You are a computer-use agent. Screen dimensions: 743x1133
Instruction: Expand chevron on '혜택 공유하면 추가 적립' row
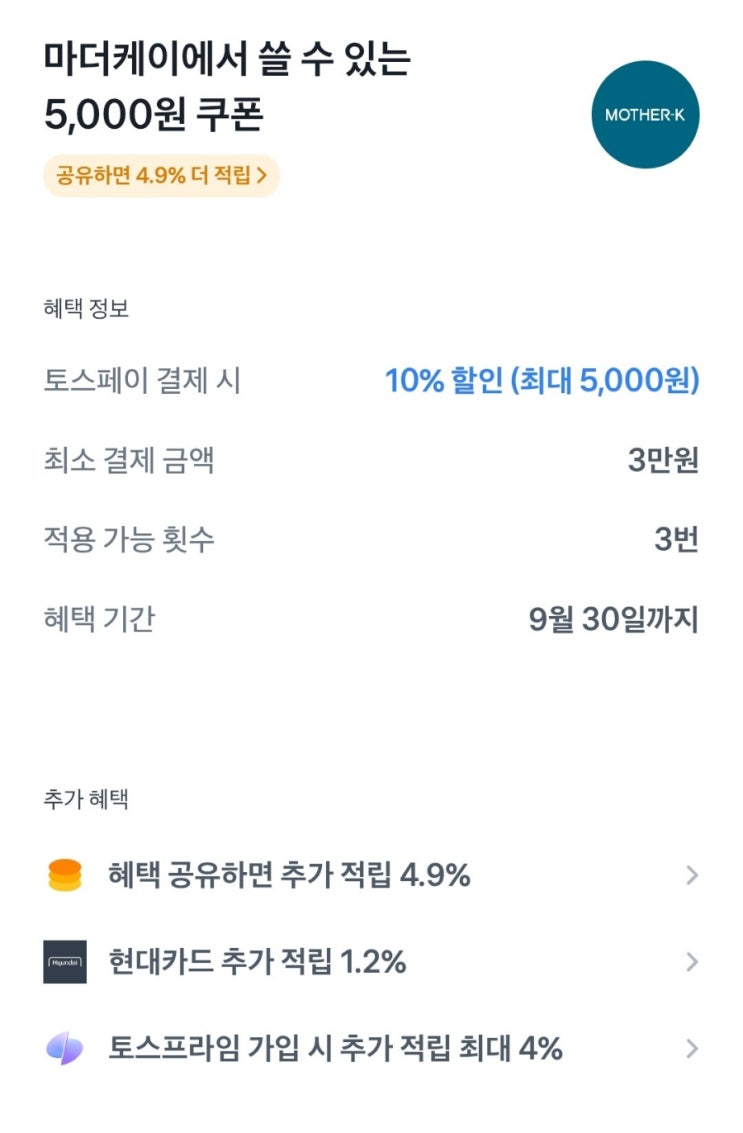[x=691, y=876]
